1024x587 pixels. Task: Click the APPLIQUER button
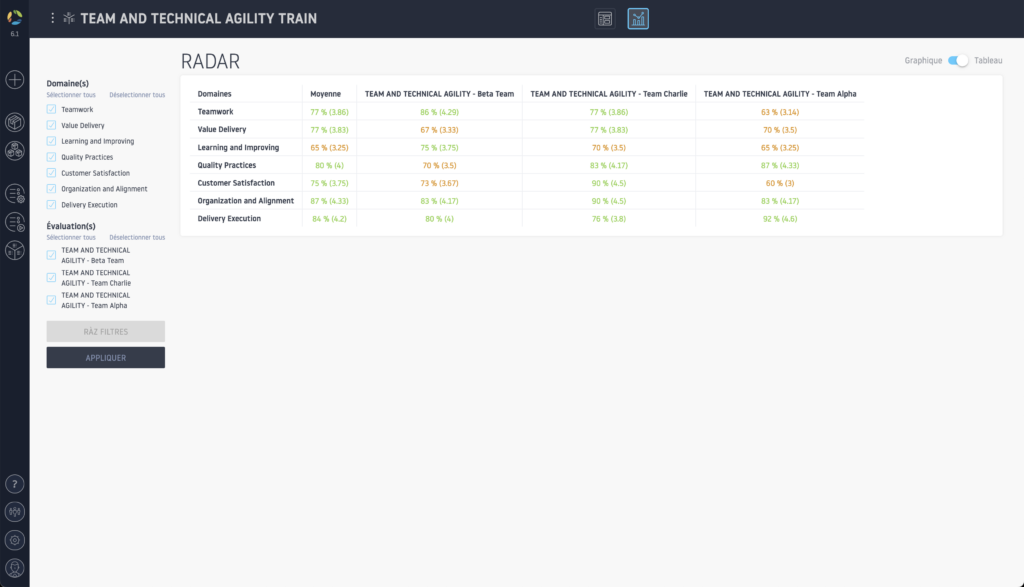[105, 357]
